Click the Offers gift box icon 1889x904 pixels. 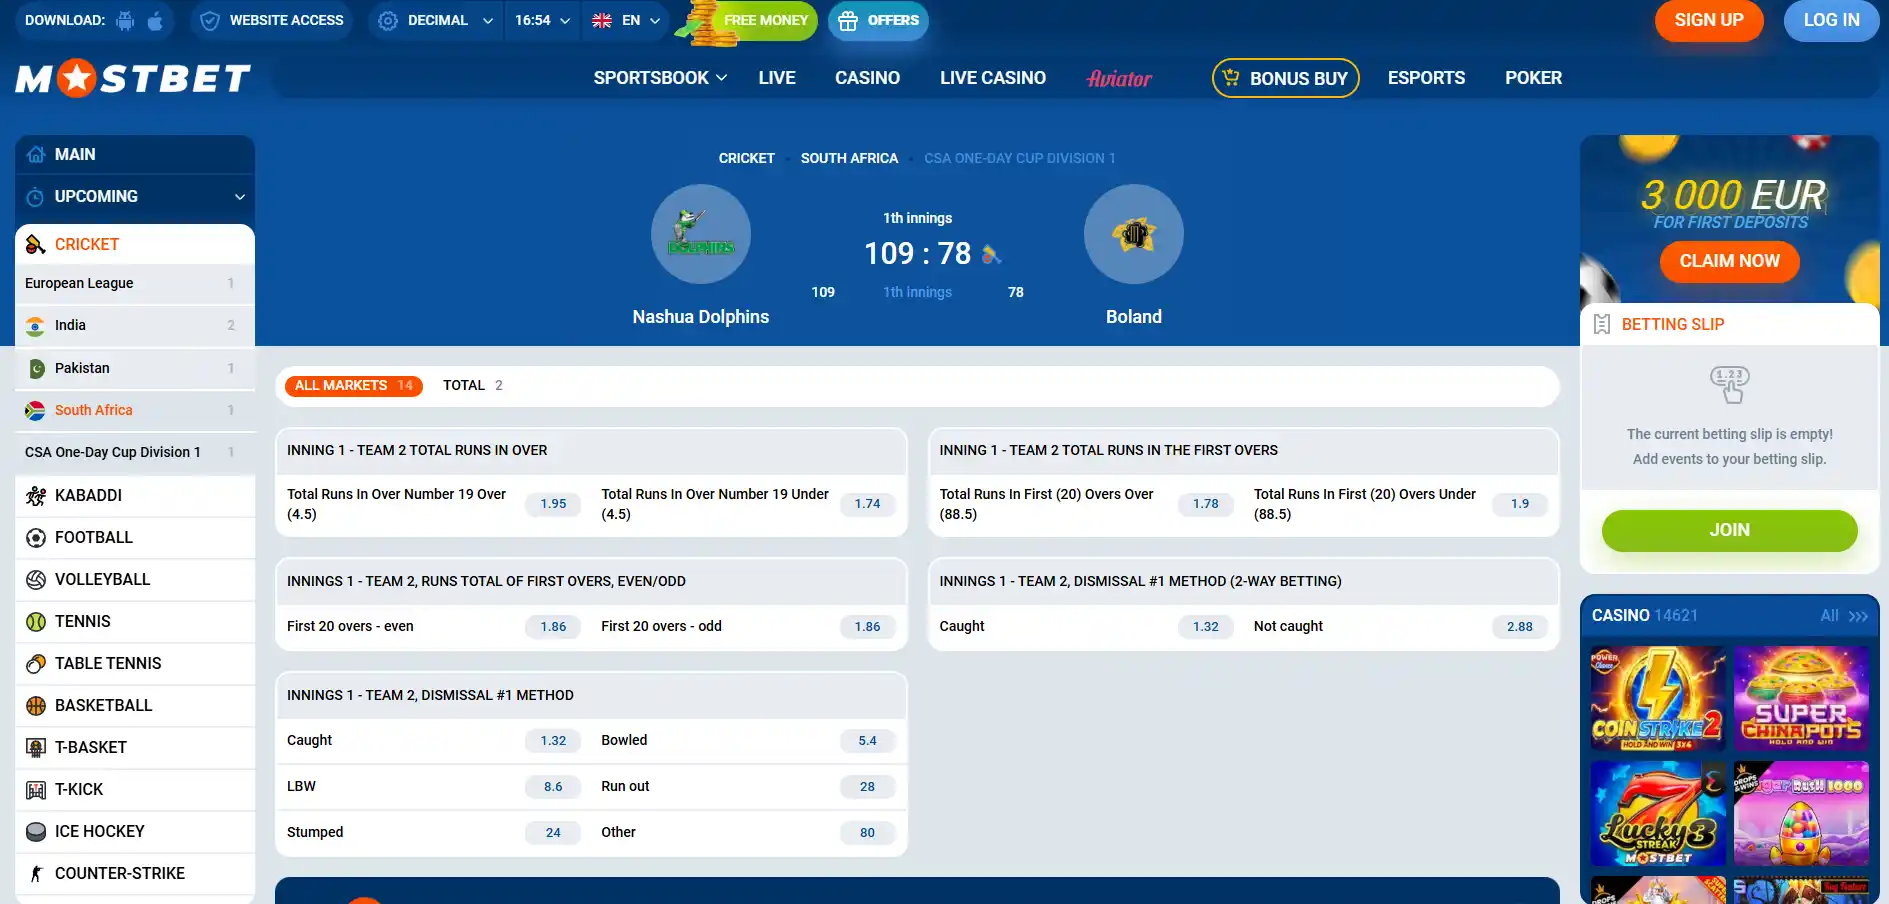click(x=848, y=21)
